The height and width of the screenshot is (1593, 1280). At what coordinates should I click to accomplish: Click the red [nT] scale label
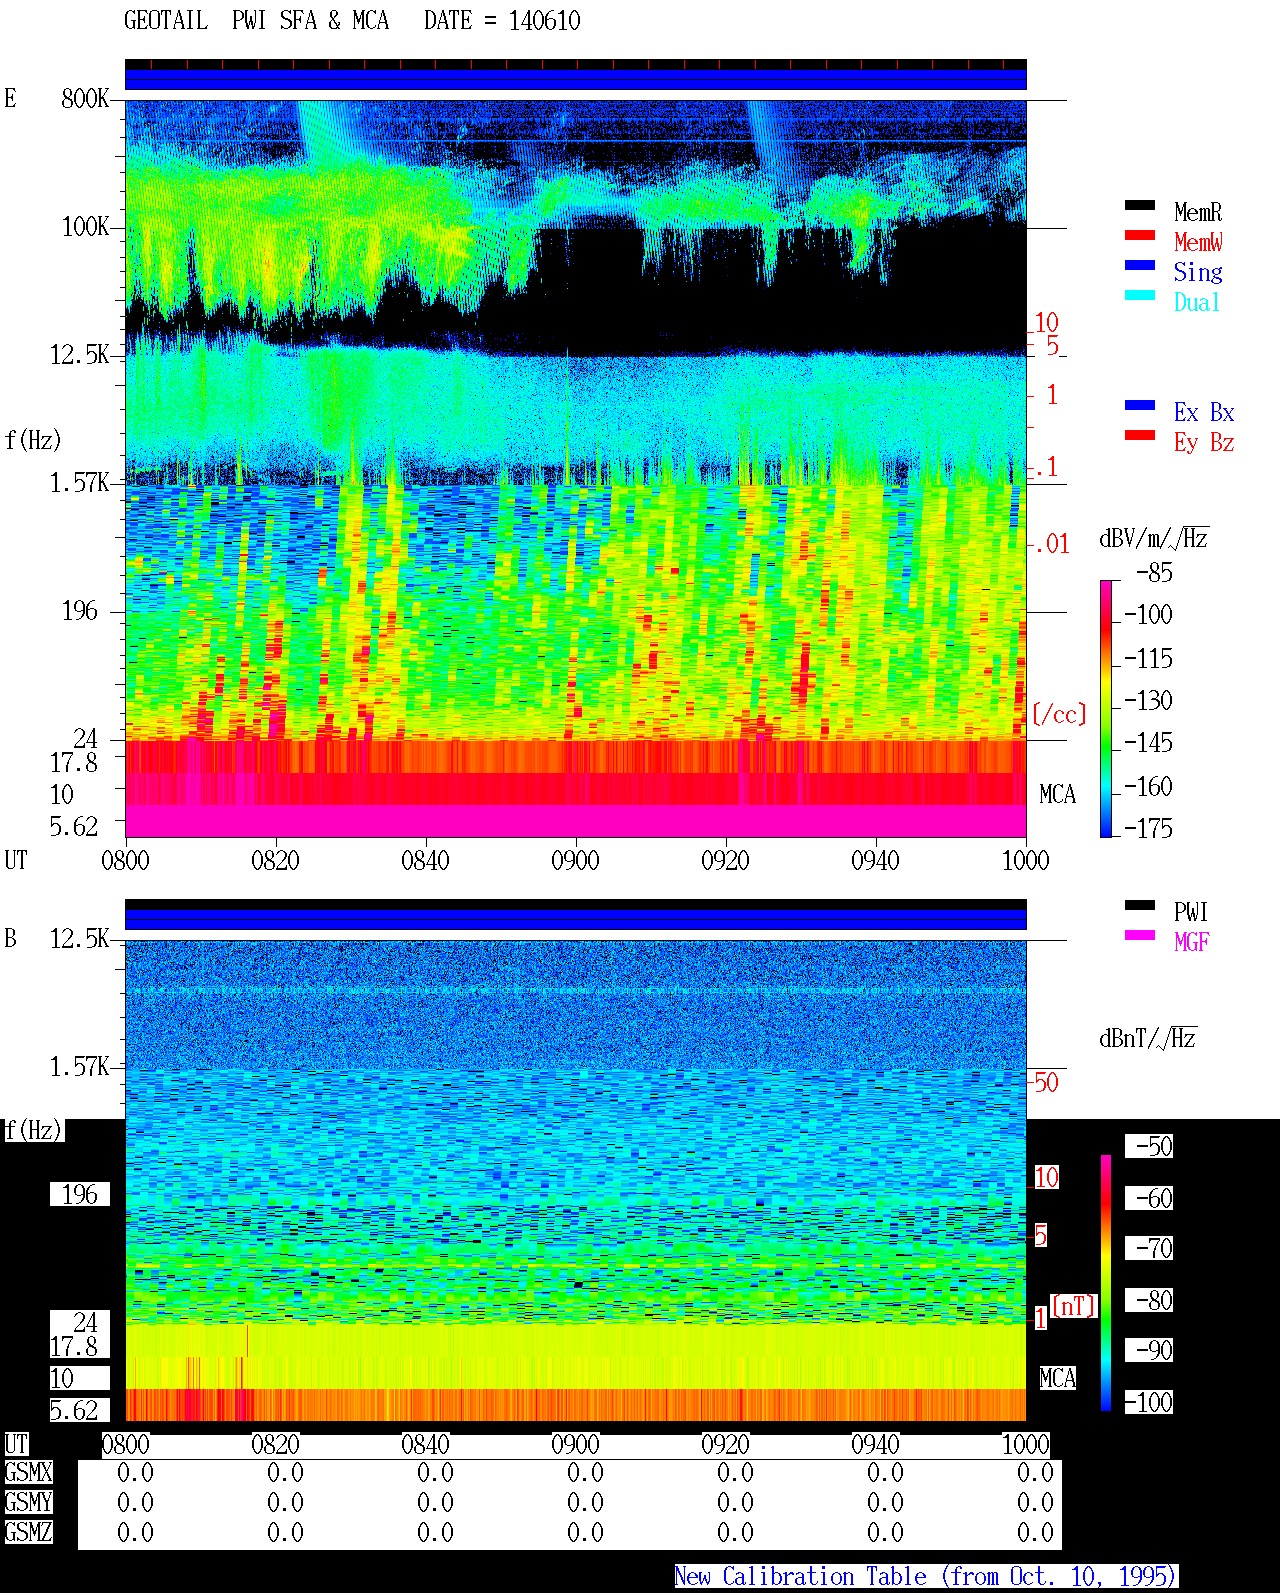coord(1074,1306)
